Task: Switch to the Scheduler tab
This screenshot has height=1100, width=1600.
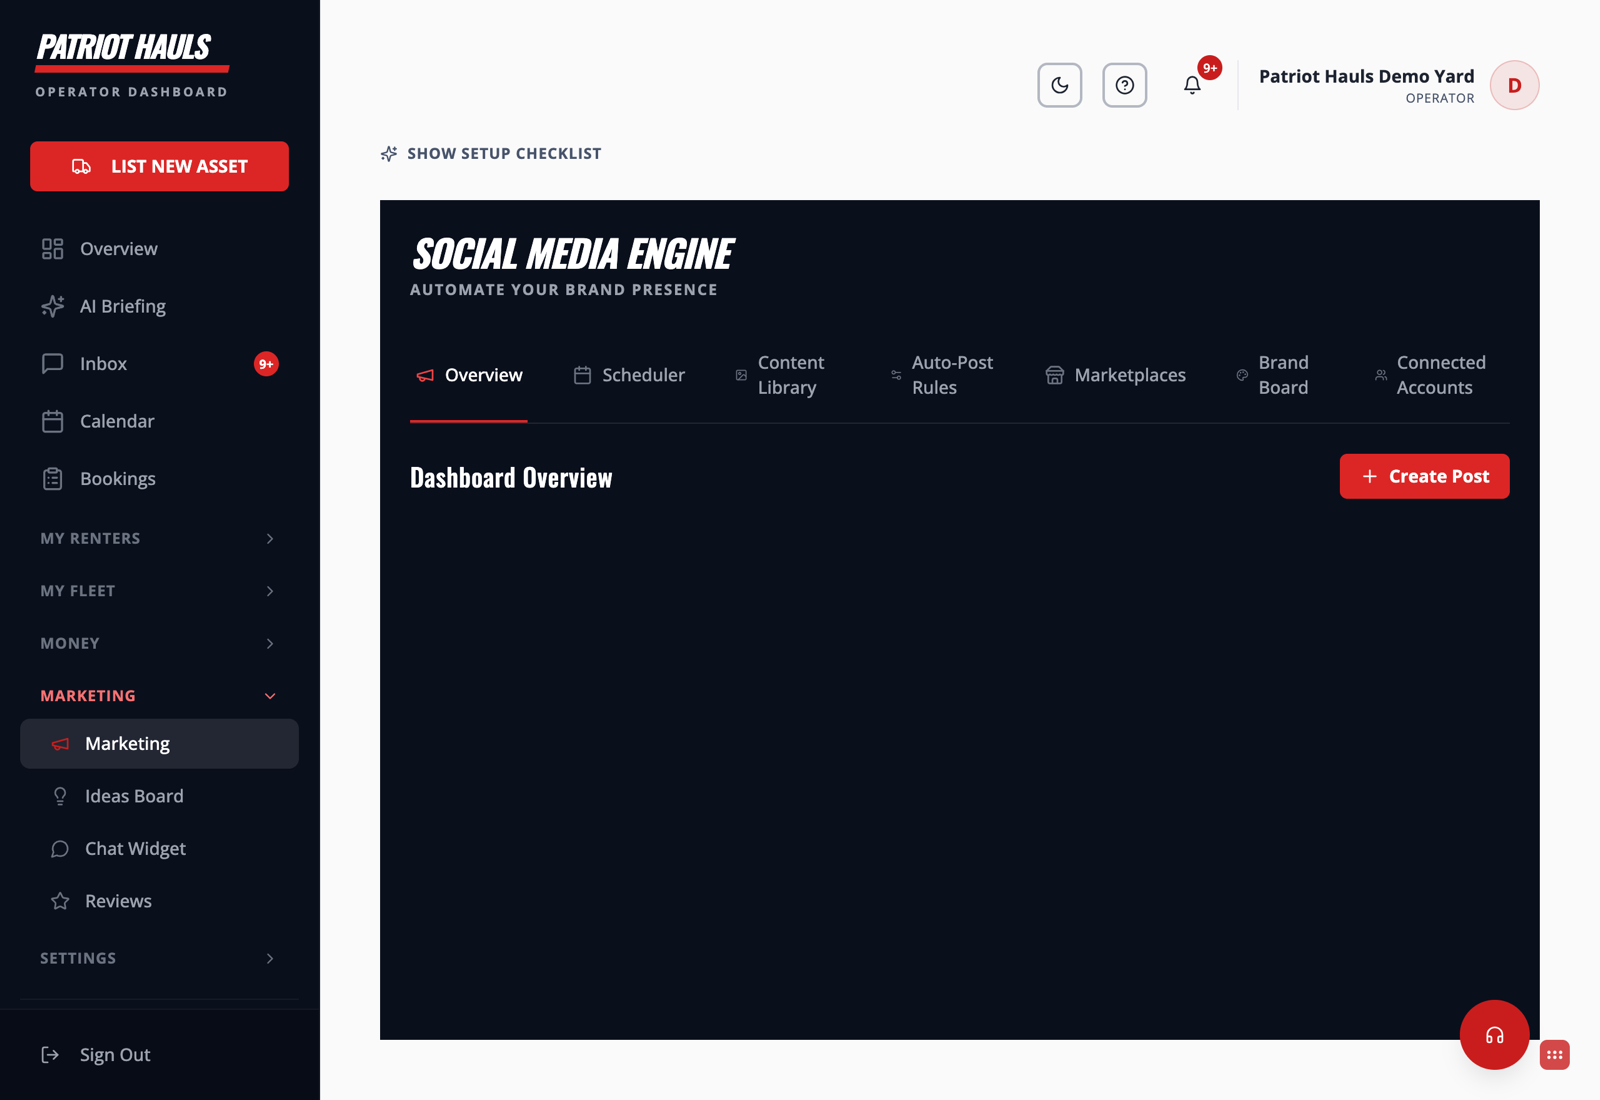Action: pyautogui.click(x=629, y=375)
